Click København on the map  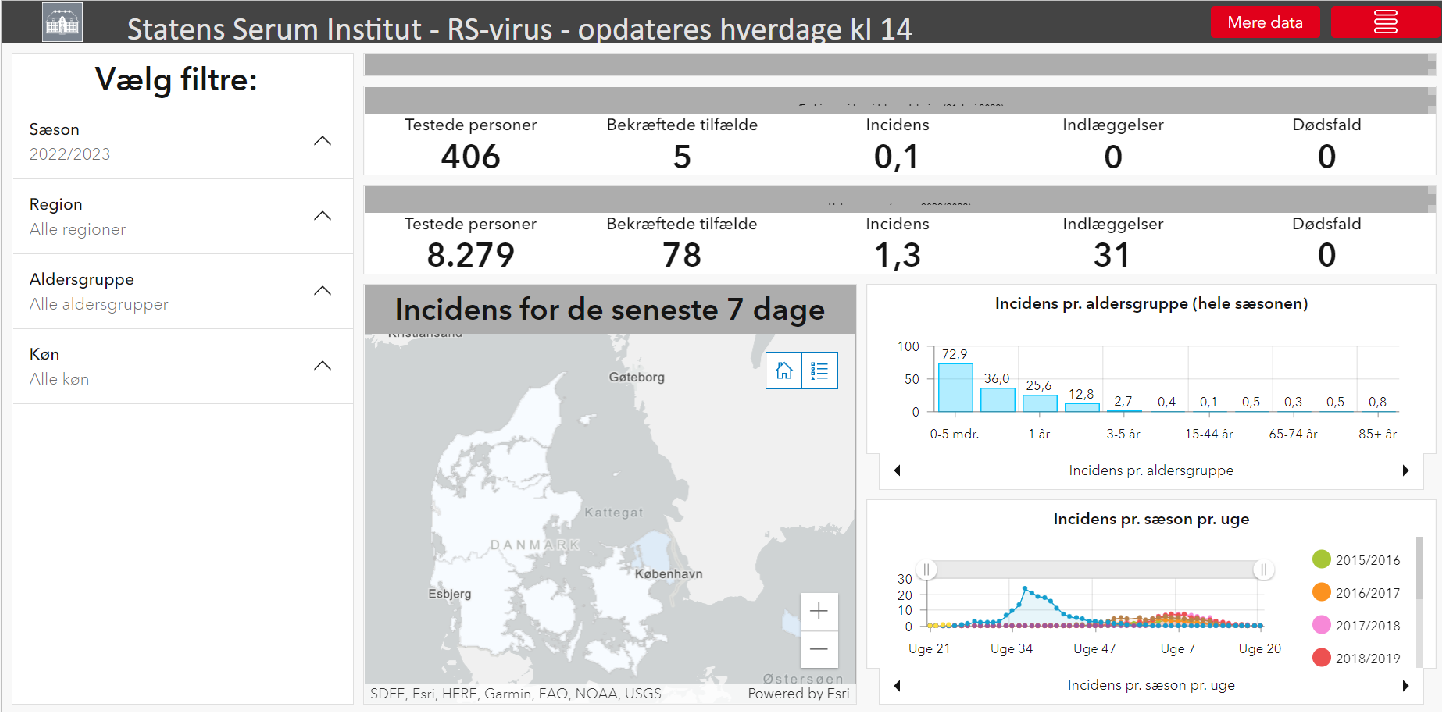tap(668, 574)
